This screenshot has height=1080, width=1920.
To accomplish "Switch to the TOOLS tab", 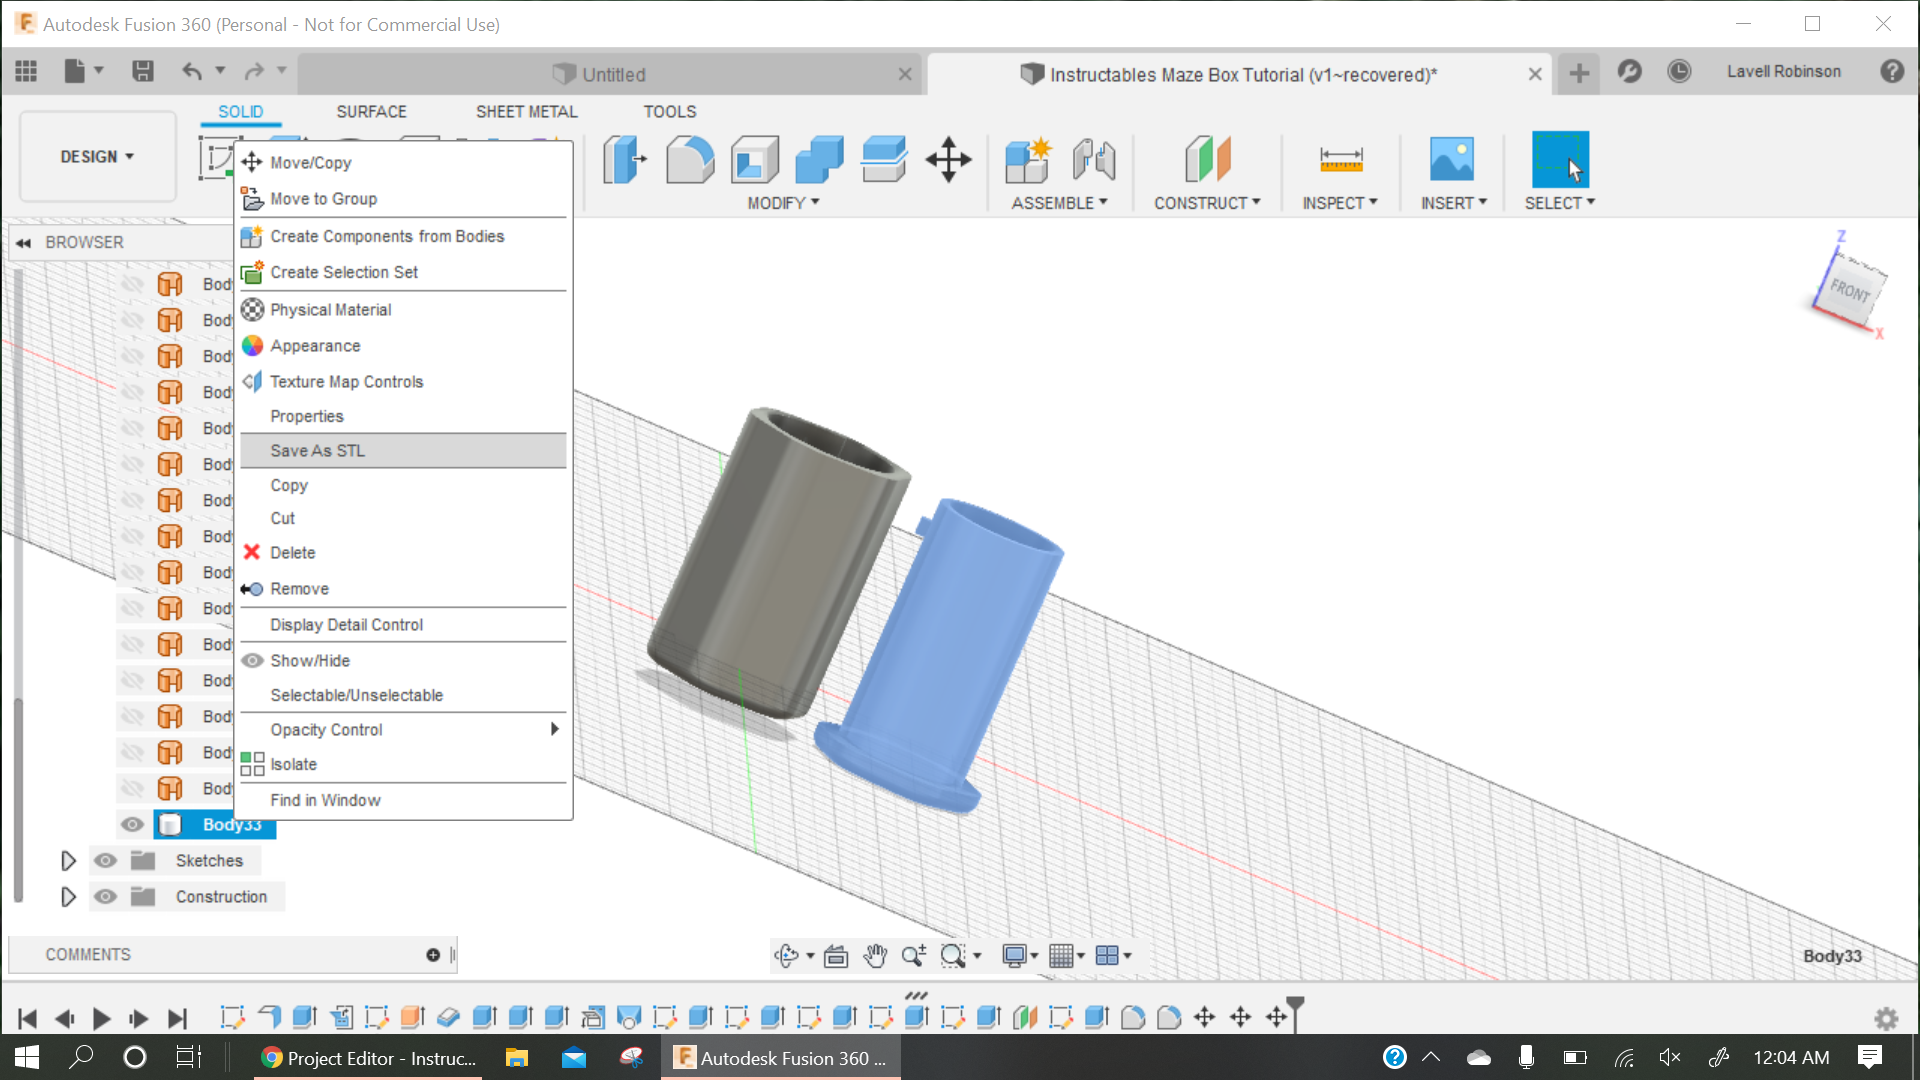I will point(669,112).
